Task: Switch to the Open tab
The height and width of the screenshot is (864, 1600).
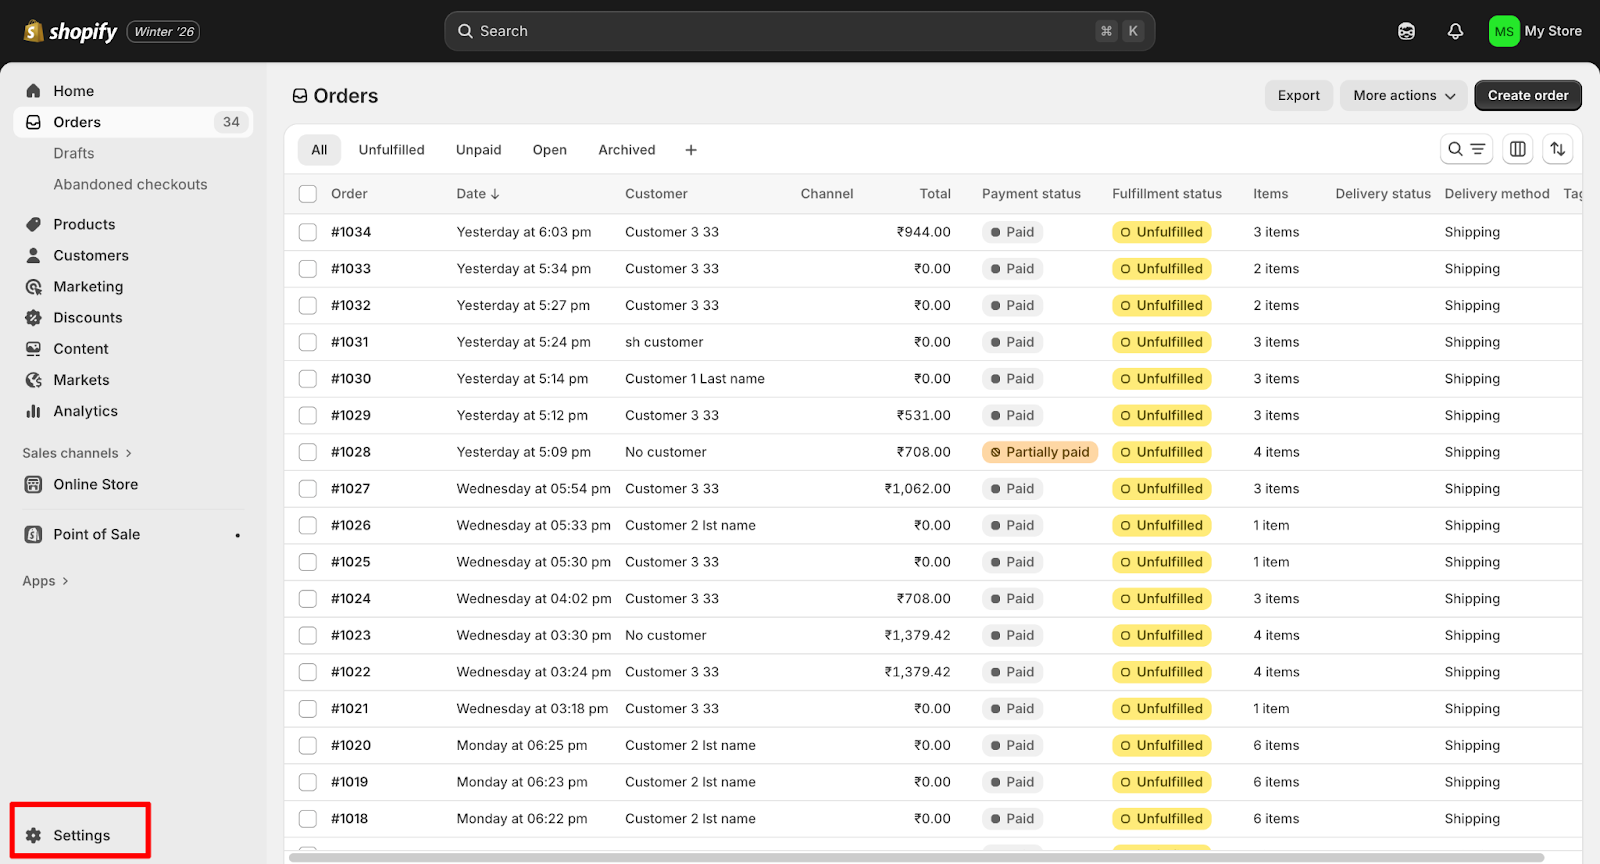Action: click(549, 150)
